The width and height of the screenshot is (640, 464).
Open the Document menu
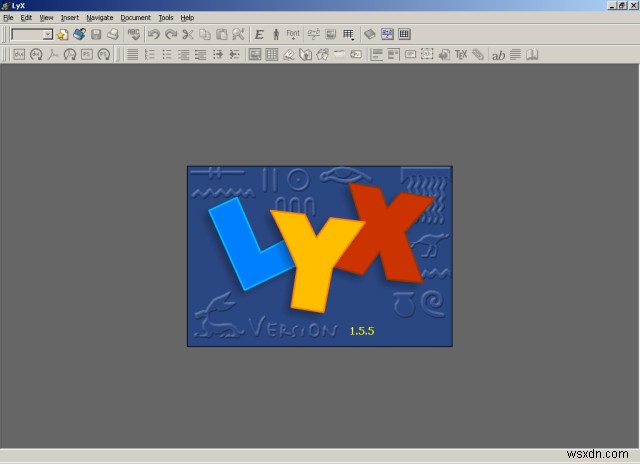(136, 18)
